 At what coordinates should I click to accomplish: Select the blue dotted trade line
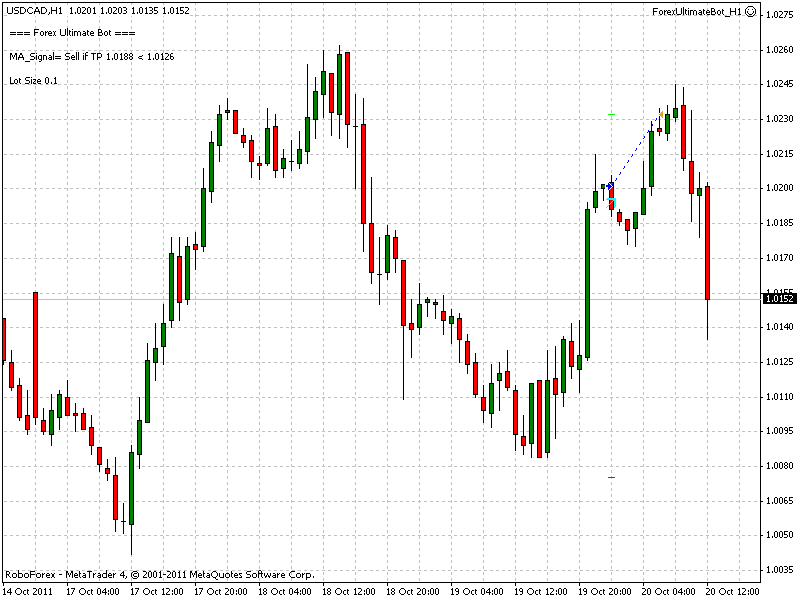point(635,151)
